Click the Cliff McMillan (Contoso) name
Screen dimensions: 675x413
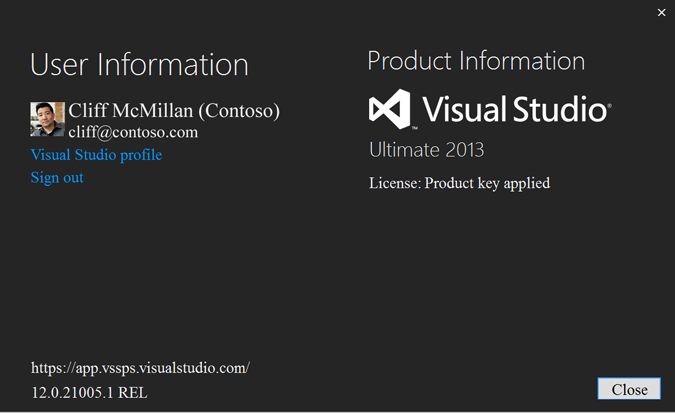174,111
